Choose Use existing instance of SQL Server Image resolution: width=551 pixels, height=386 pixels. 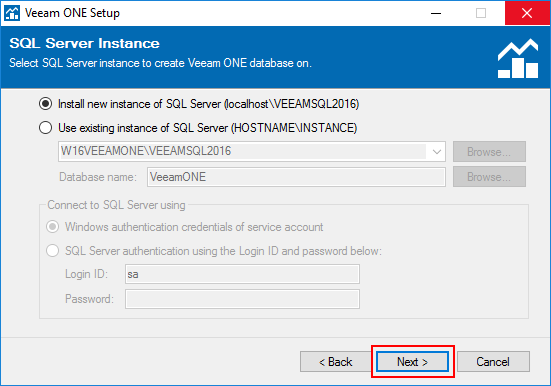(x=45, y=128)
